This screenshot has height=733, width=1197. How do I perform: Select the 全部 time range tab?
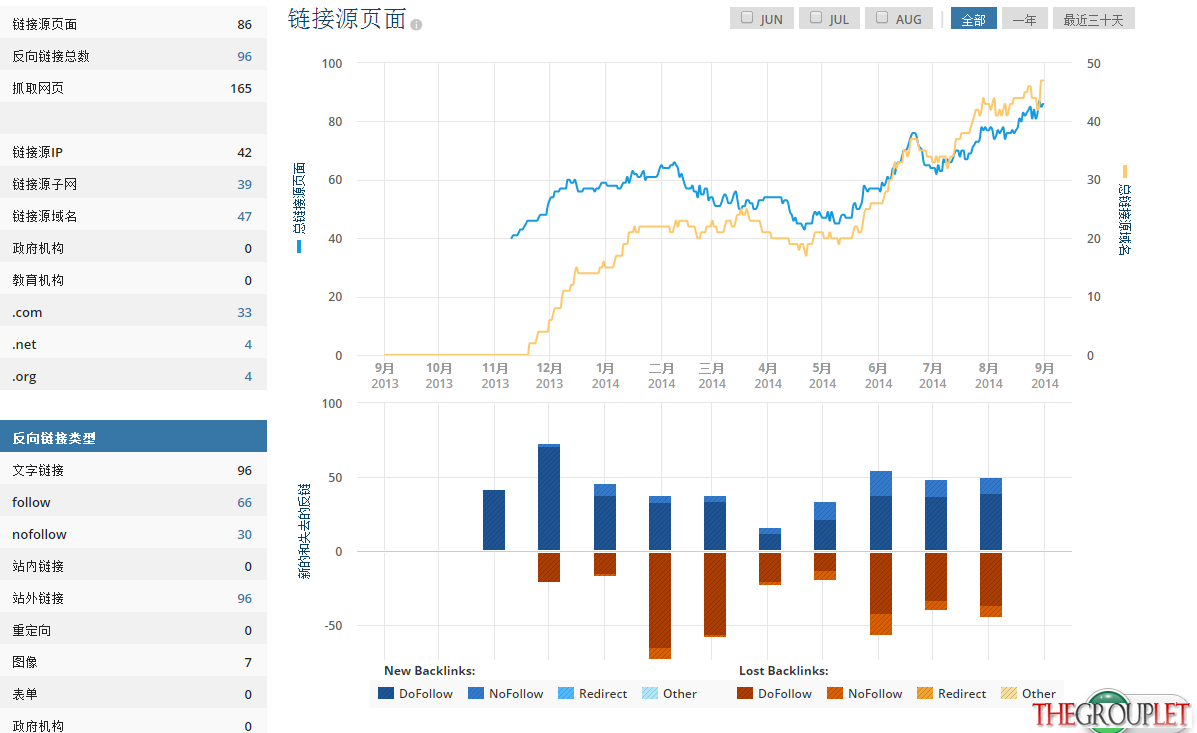tap(973, 19)
